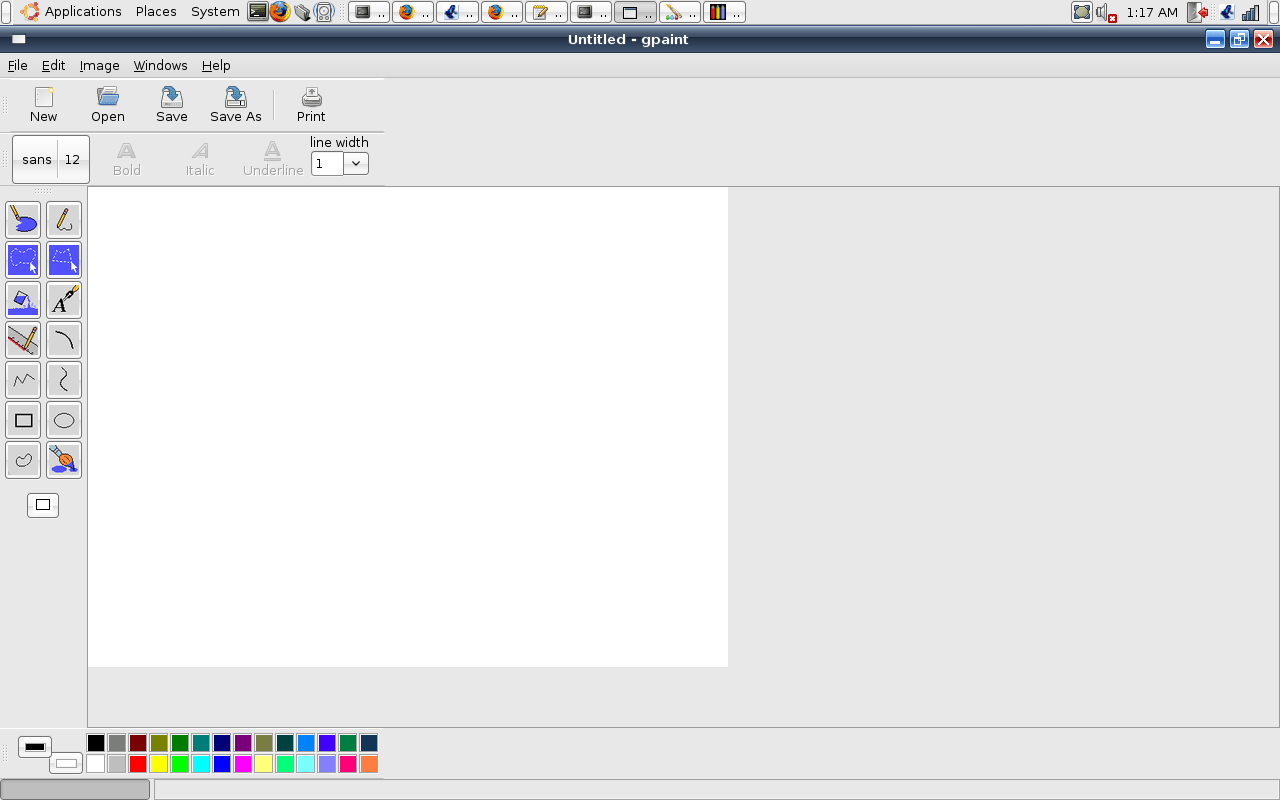Select the Paintbrush tool
This screenshot has width=1280, height=800.
pyautogui.click(x=23, y=220)
